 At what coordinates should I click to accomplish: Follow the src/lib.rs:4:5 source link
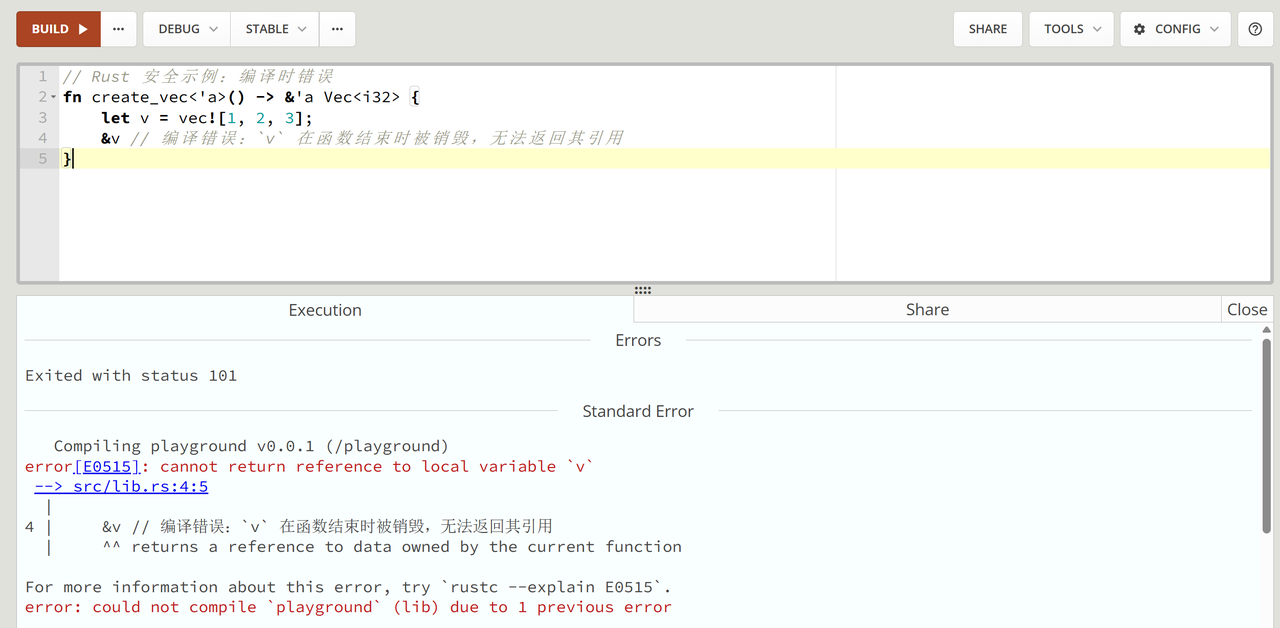click(x=121, y=487)
